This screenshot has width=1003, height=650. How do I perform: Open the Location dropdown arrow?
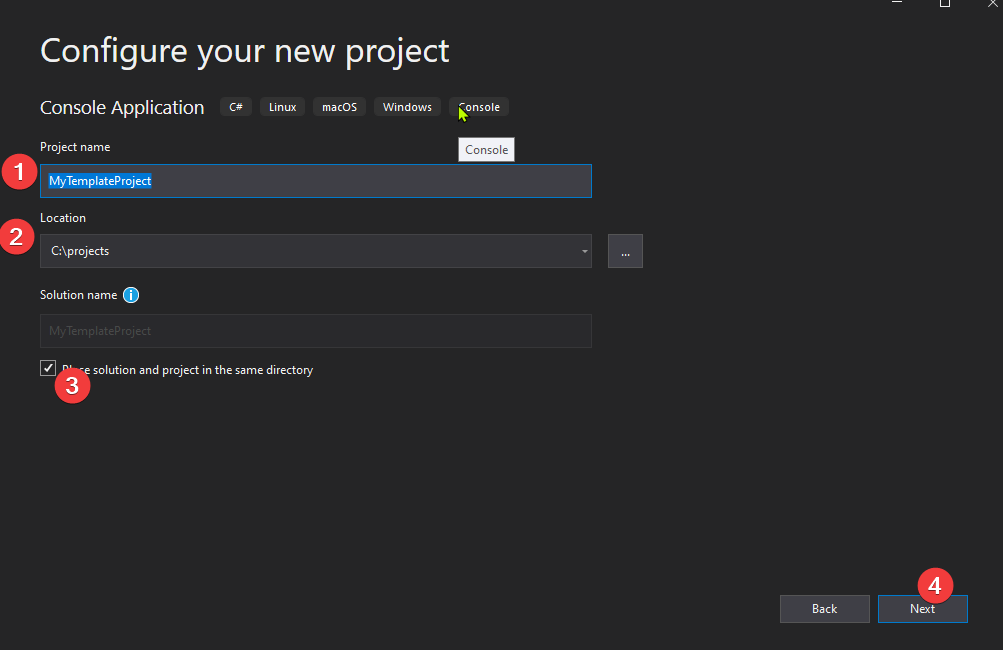tap(584, 251)
